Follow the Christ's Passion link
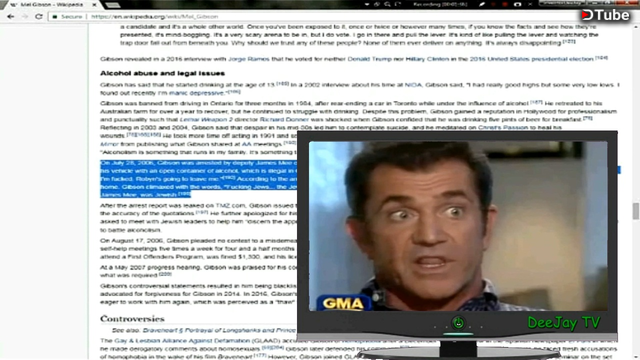Screen dimensions: 640x360 click(x=503, y=127)
